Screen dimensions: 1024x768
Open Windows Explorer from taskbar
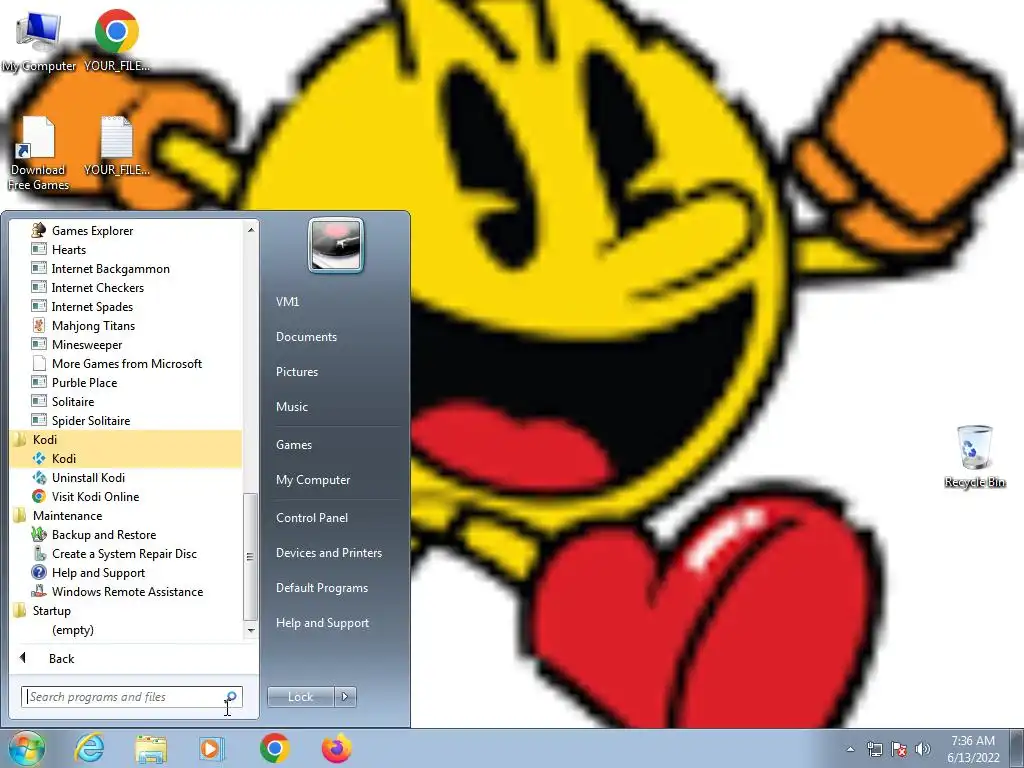tap(151, 748)
